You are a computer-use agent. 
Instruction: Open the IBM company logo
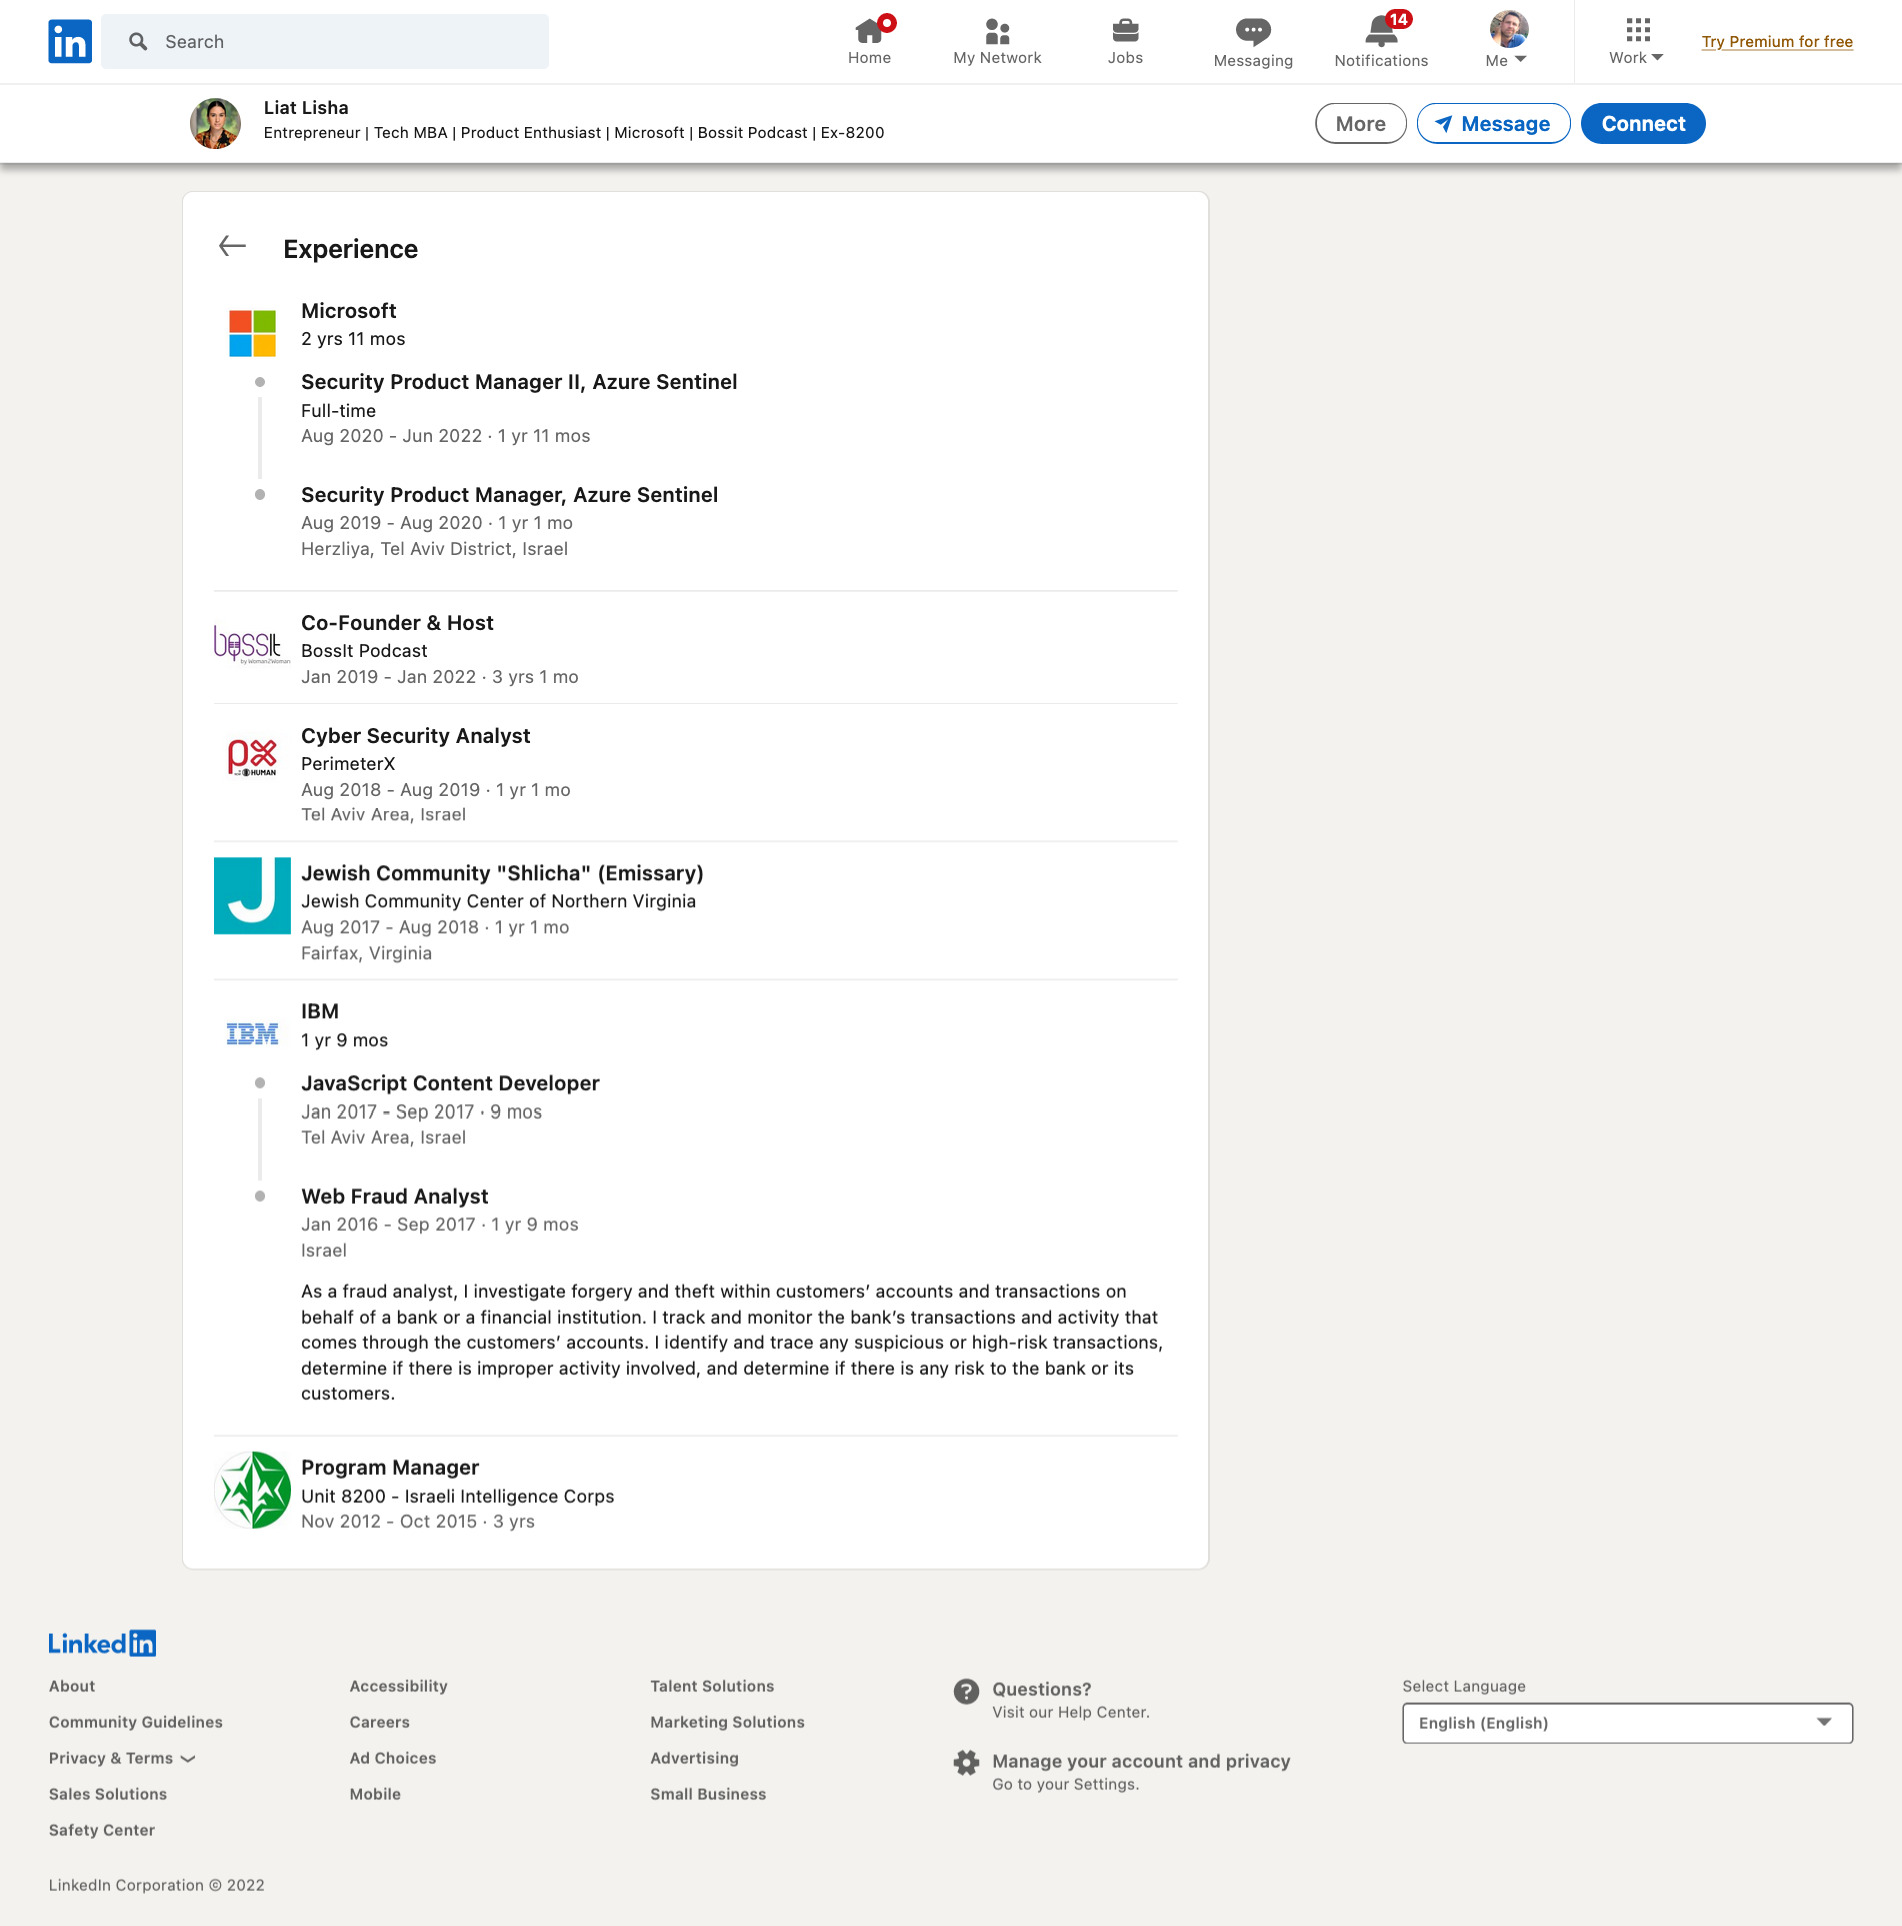(252, 1034)
